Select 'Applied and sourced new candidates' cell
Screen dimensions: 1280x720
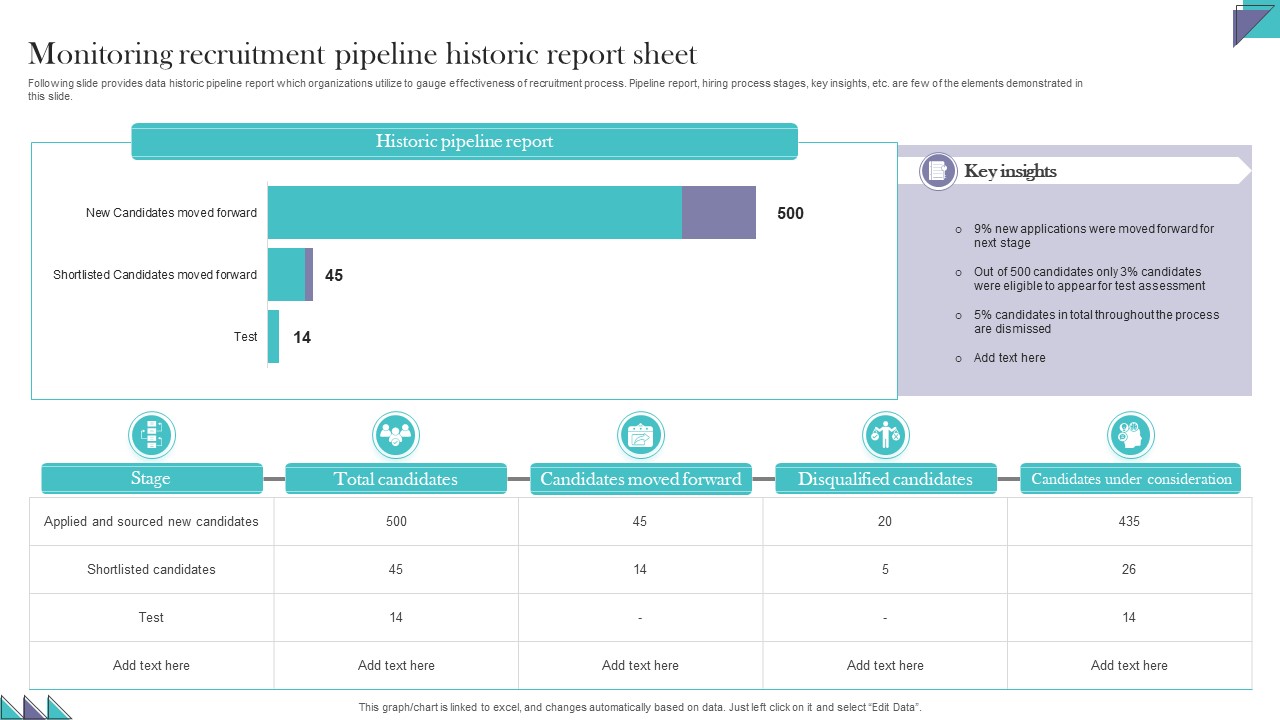[151, 522]
